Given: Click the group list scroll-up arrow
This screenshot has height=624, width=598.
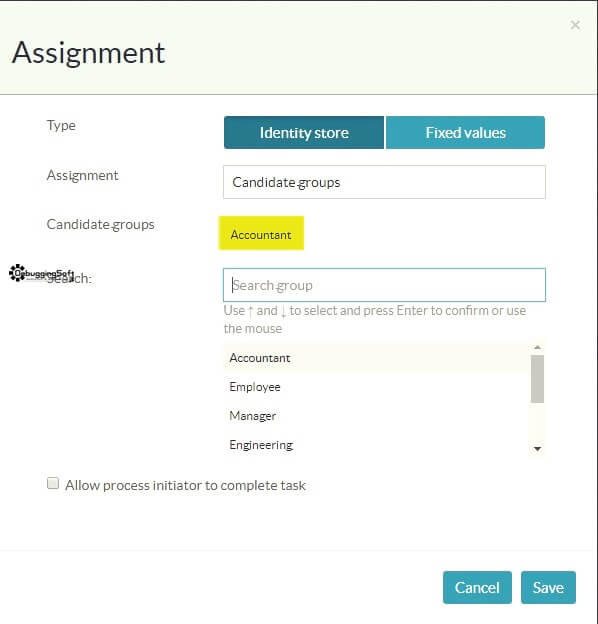Looking at the screenshot, I should 537,347.
